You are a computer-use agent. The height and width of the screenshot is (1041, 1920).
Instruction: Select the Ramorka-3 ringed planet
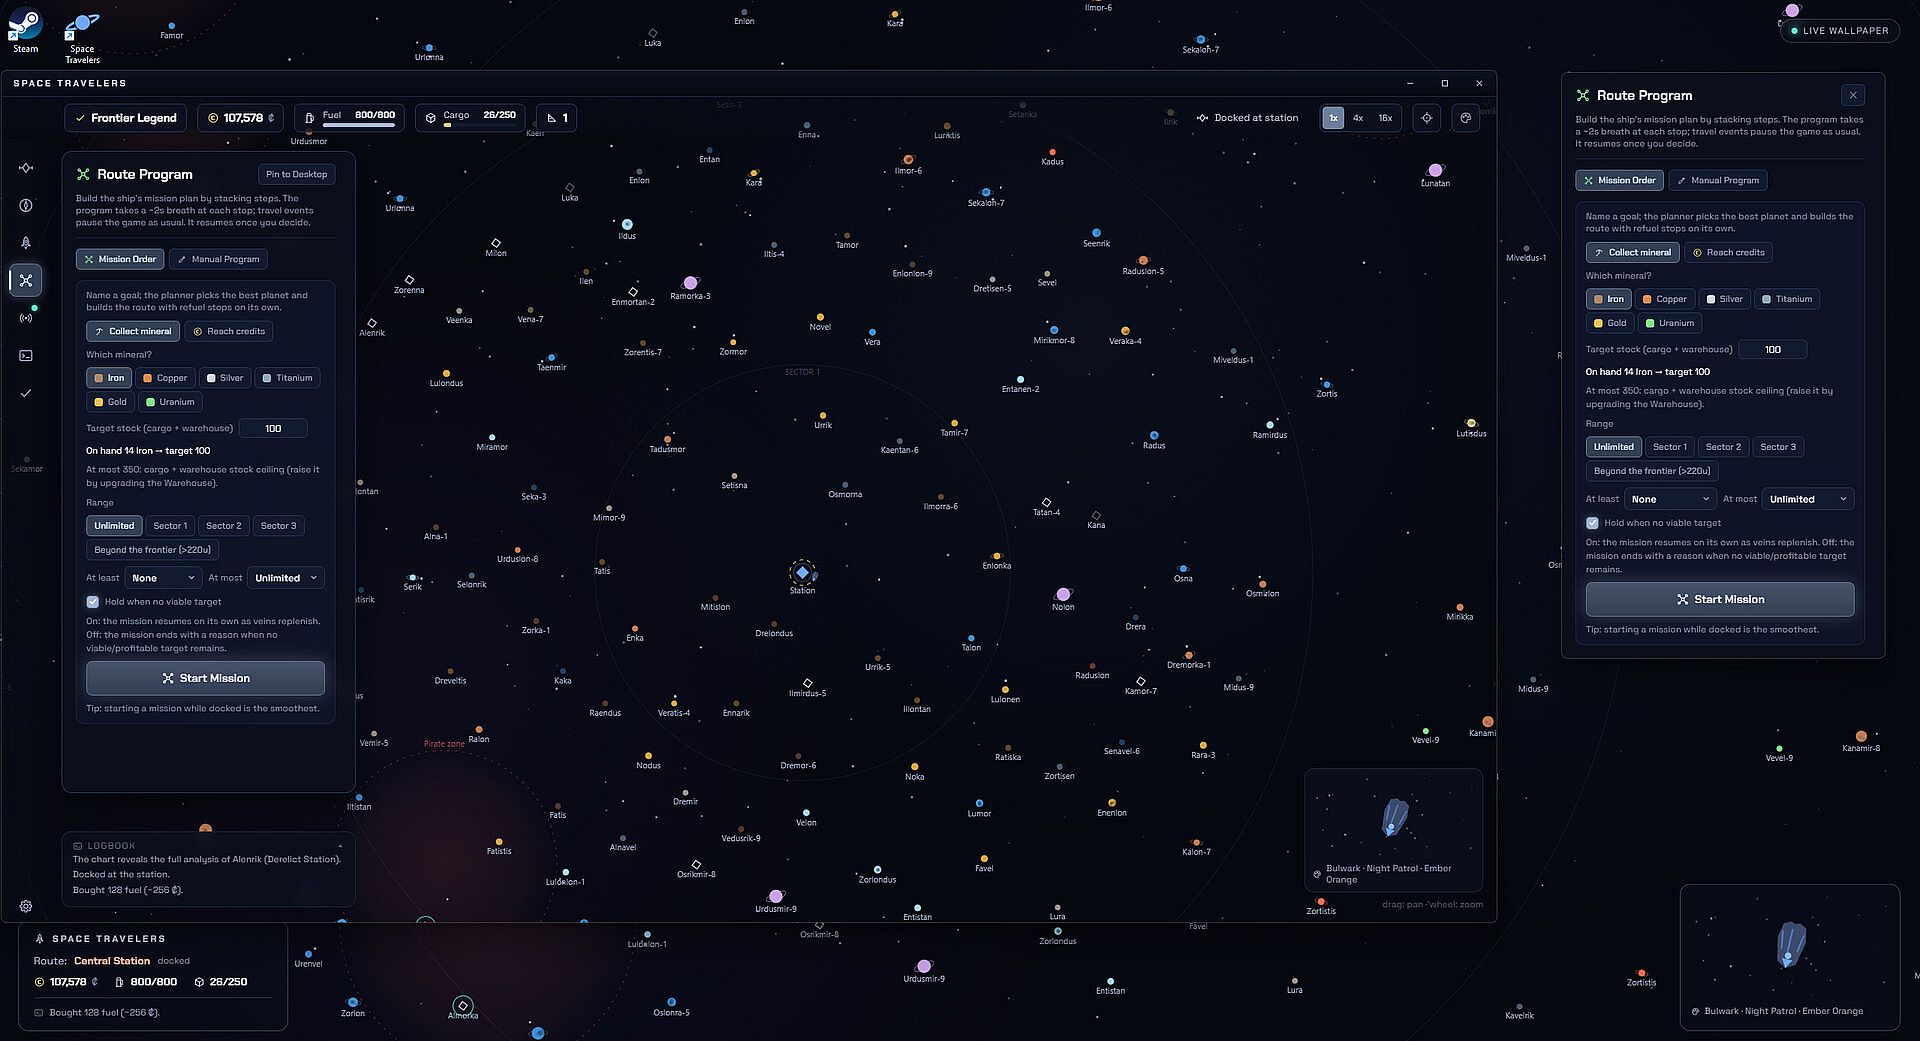690,283
